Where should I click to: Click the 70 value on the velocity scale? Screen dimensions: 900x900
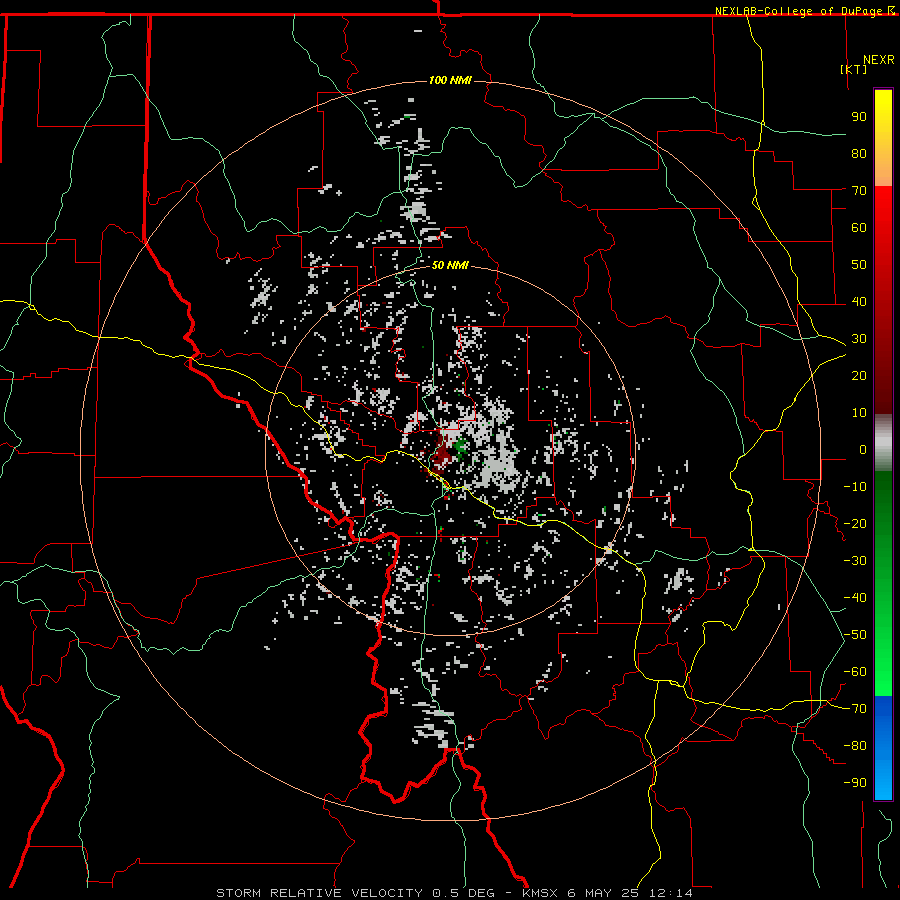[859, 191]
